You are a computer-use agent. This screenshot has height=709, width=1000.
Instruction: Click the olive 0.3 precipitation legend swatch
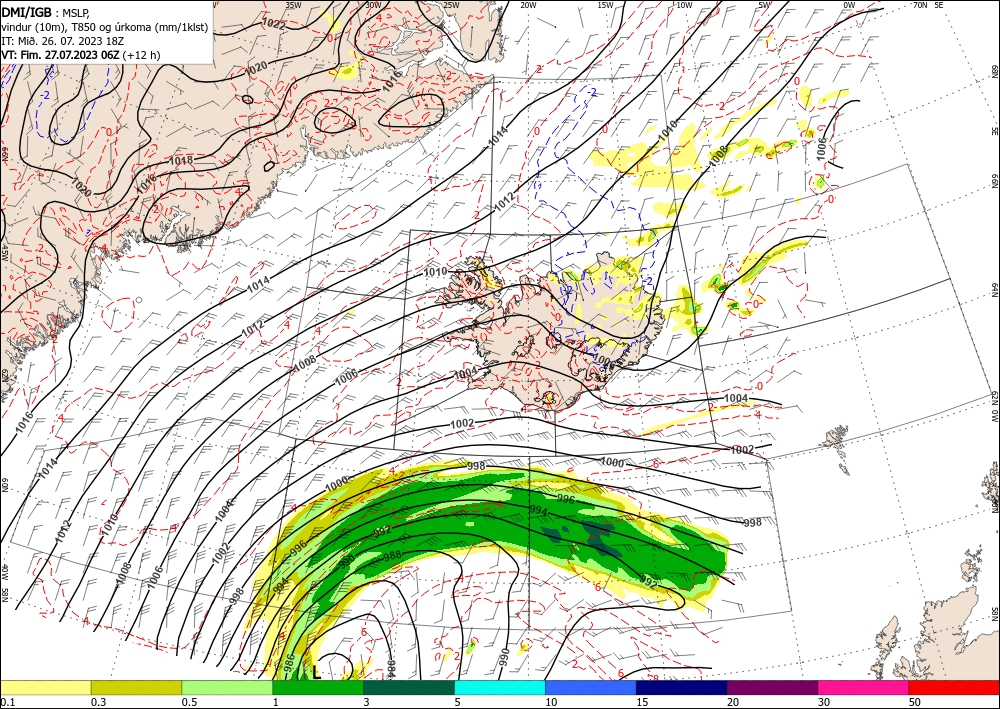coord(136,687)
